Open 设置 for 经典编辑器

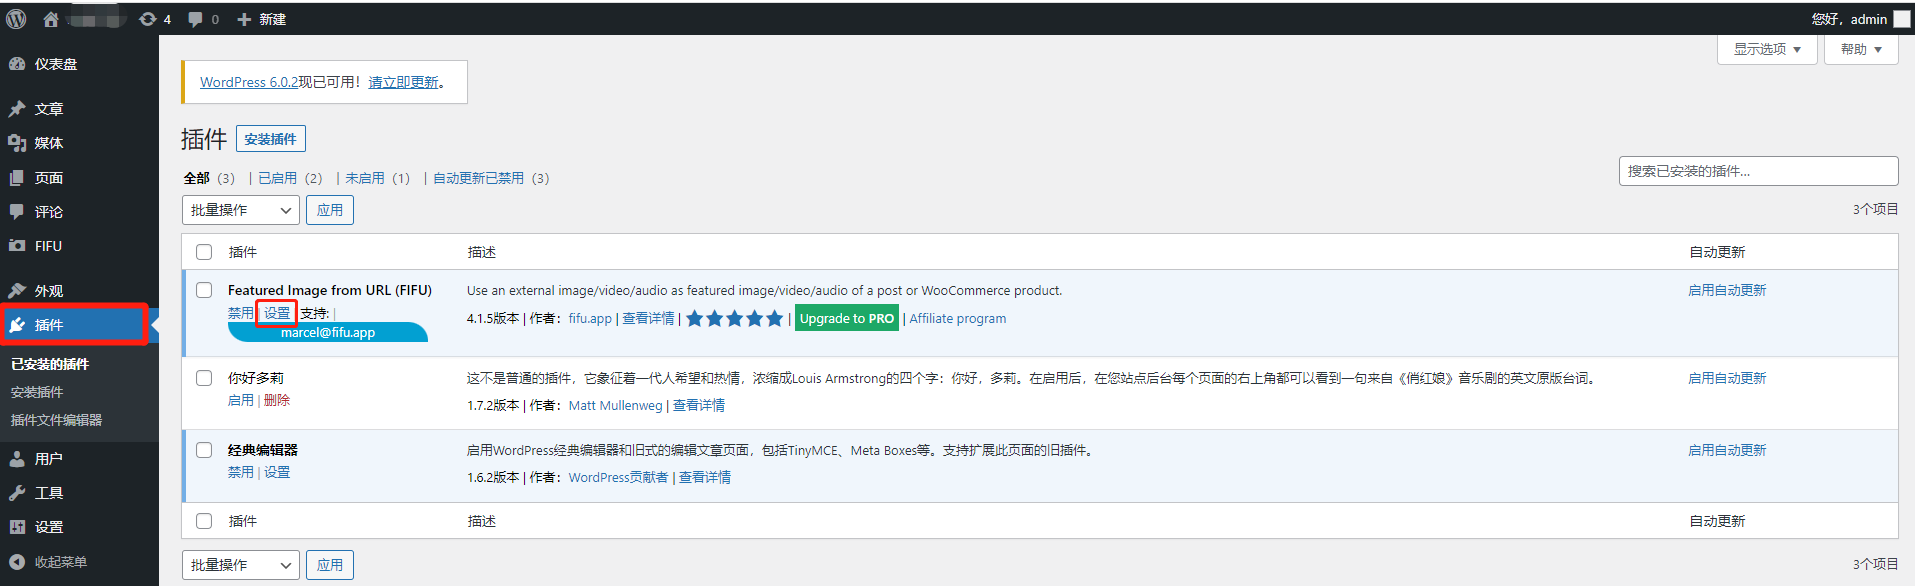click(277, 472)
